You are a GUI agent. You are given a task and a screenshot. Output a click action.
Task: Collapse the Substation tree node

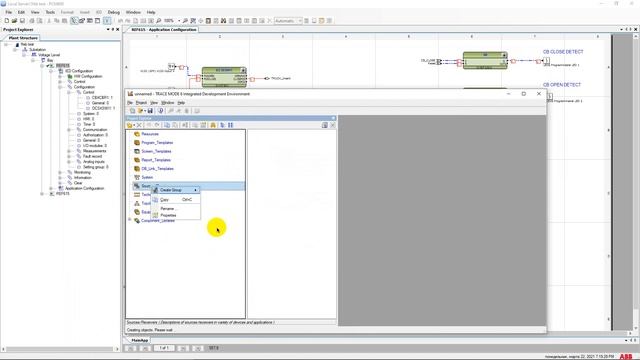tap(15, 49)
